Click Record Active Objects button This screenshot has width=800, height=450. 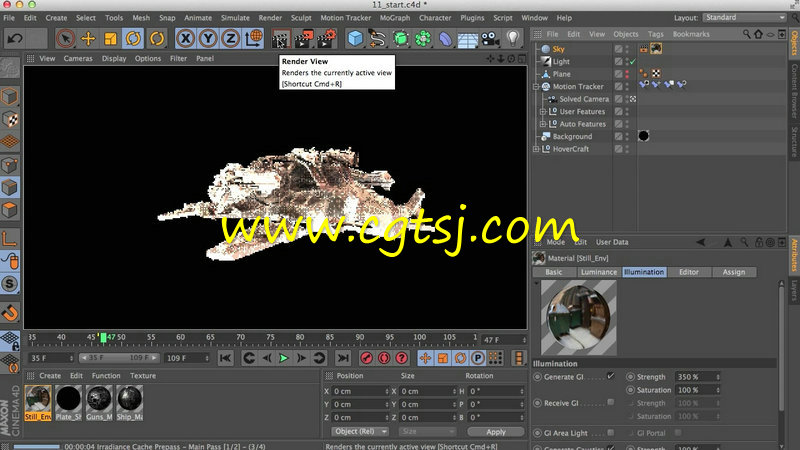point(366,358)
